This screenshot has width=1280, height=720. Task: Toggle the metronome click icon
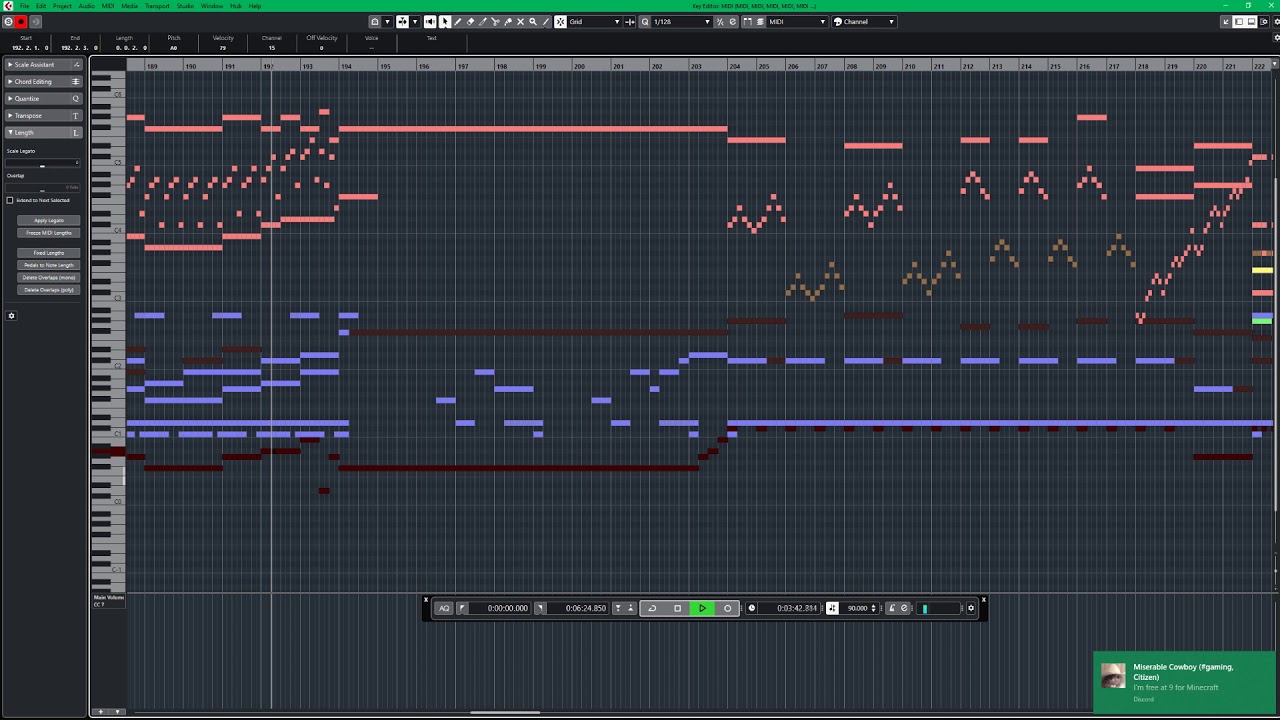pyautogui.click(x=893, y=608)
